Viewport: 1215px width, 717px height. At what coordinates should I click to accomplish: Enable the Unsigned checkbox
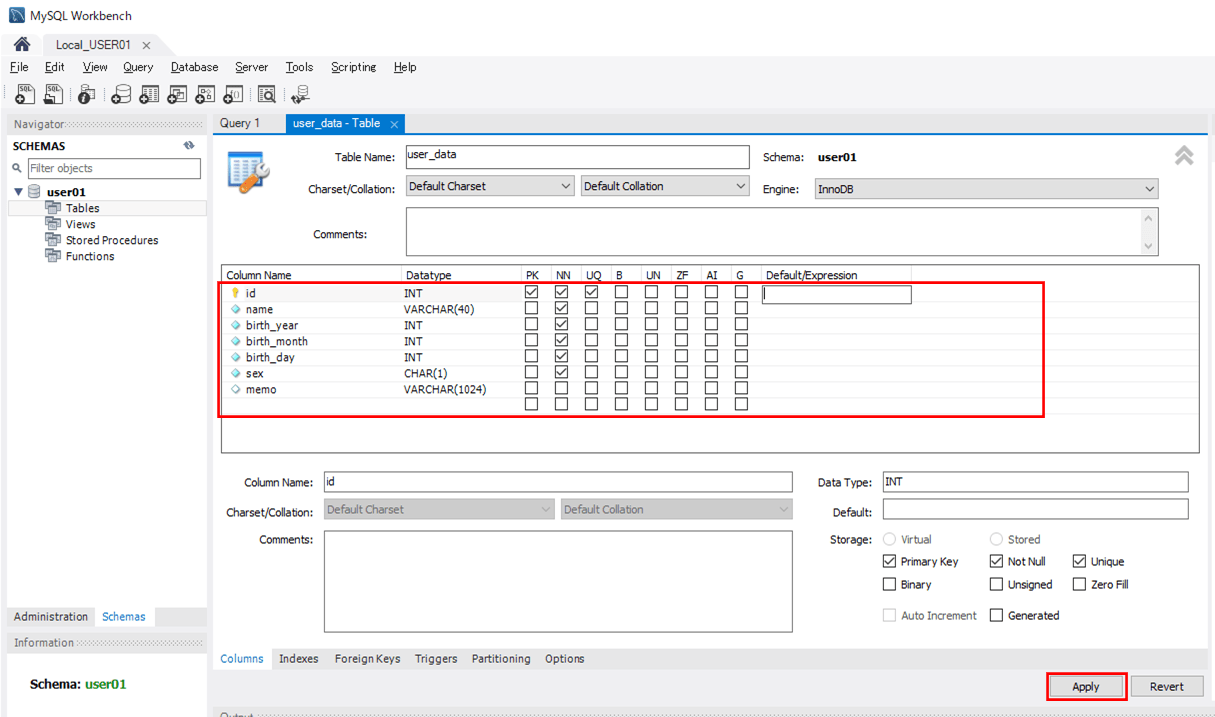point(997,585)
